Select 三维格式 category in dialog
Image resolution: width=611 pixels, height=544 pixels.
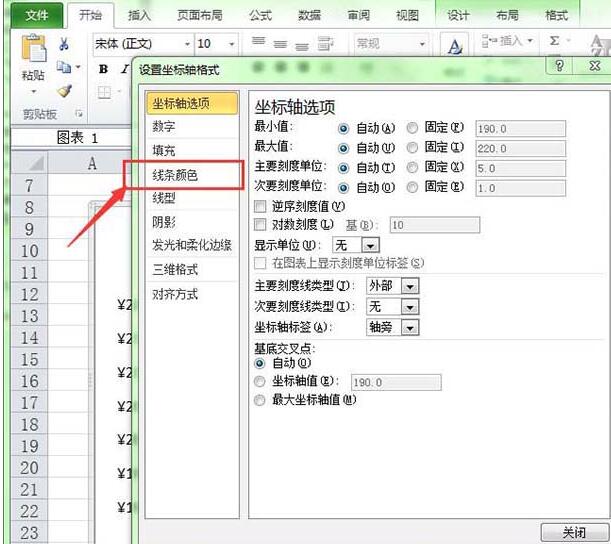click(x=175, y=270)
